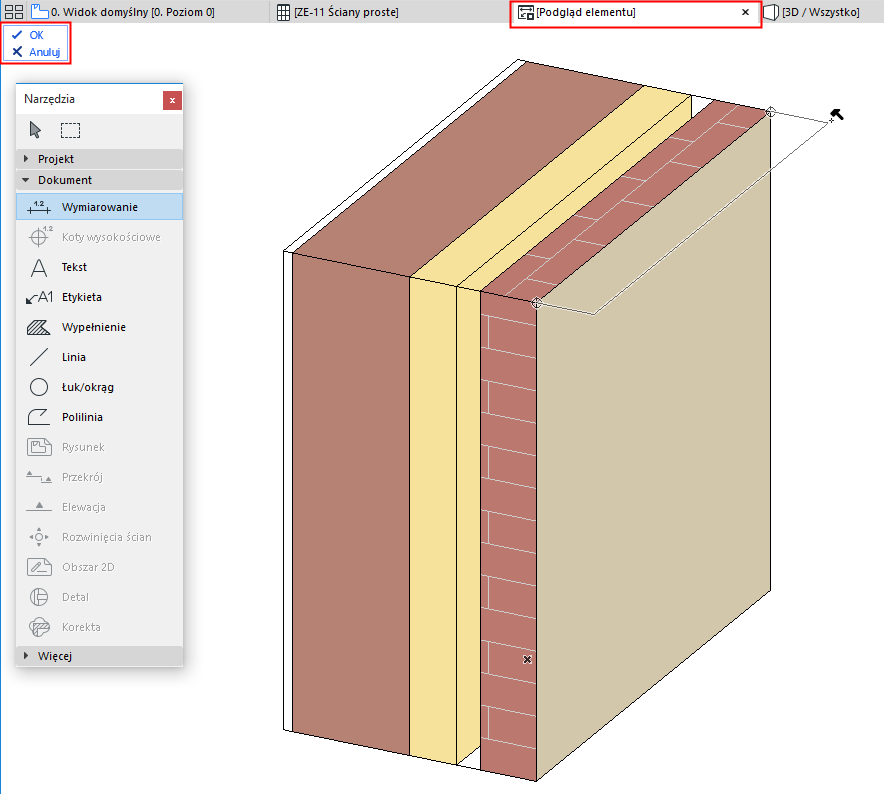
Task: Close the Narzędzia toolbox panel
Action: pos(172,100)
